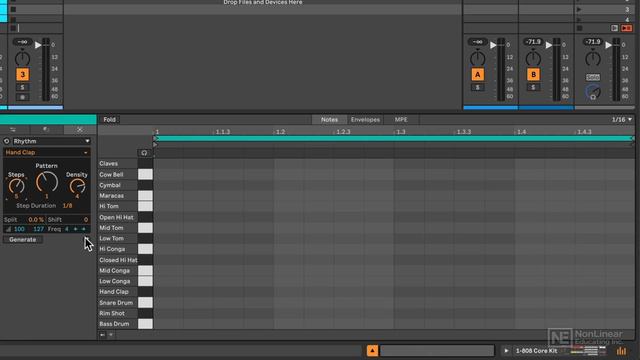Click the Step Duration 1/8 value
The image size is (640, 360).
coord(67,206)
